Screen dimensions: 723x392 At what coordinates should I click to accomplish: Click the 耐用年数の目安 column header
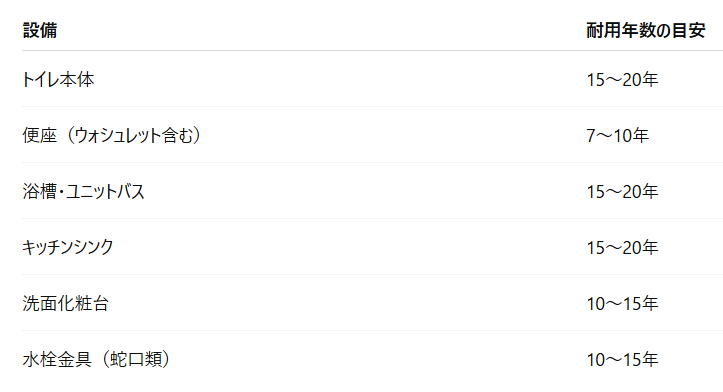(x=646, y=30)
